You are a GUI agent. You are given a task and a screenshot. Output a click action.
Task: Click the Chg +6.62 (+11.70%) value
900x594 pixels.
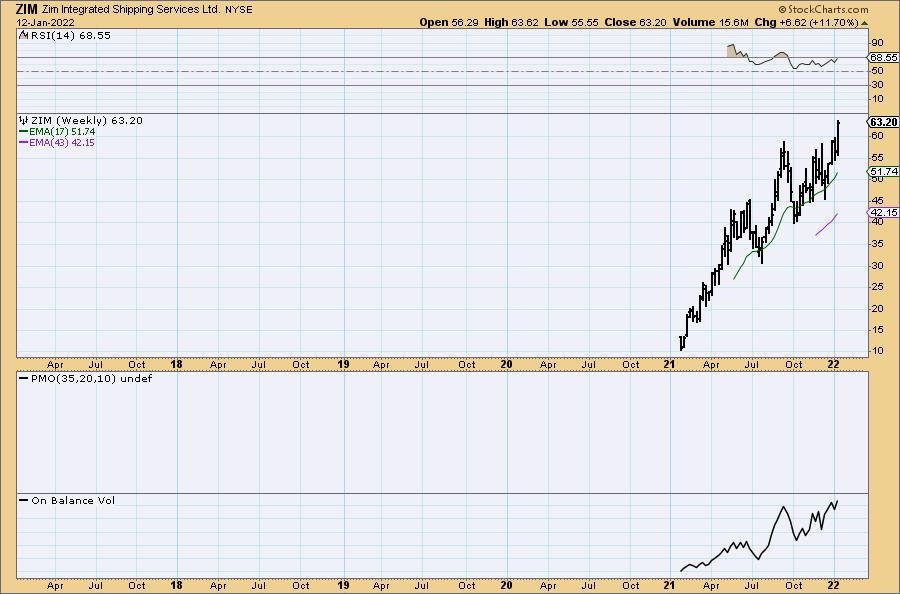[x=806, y=22]
